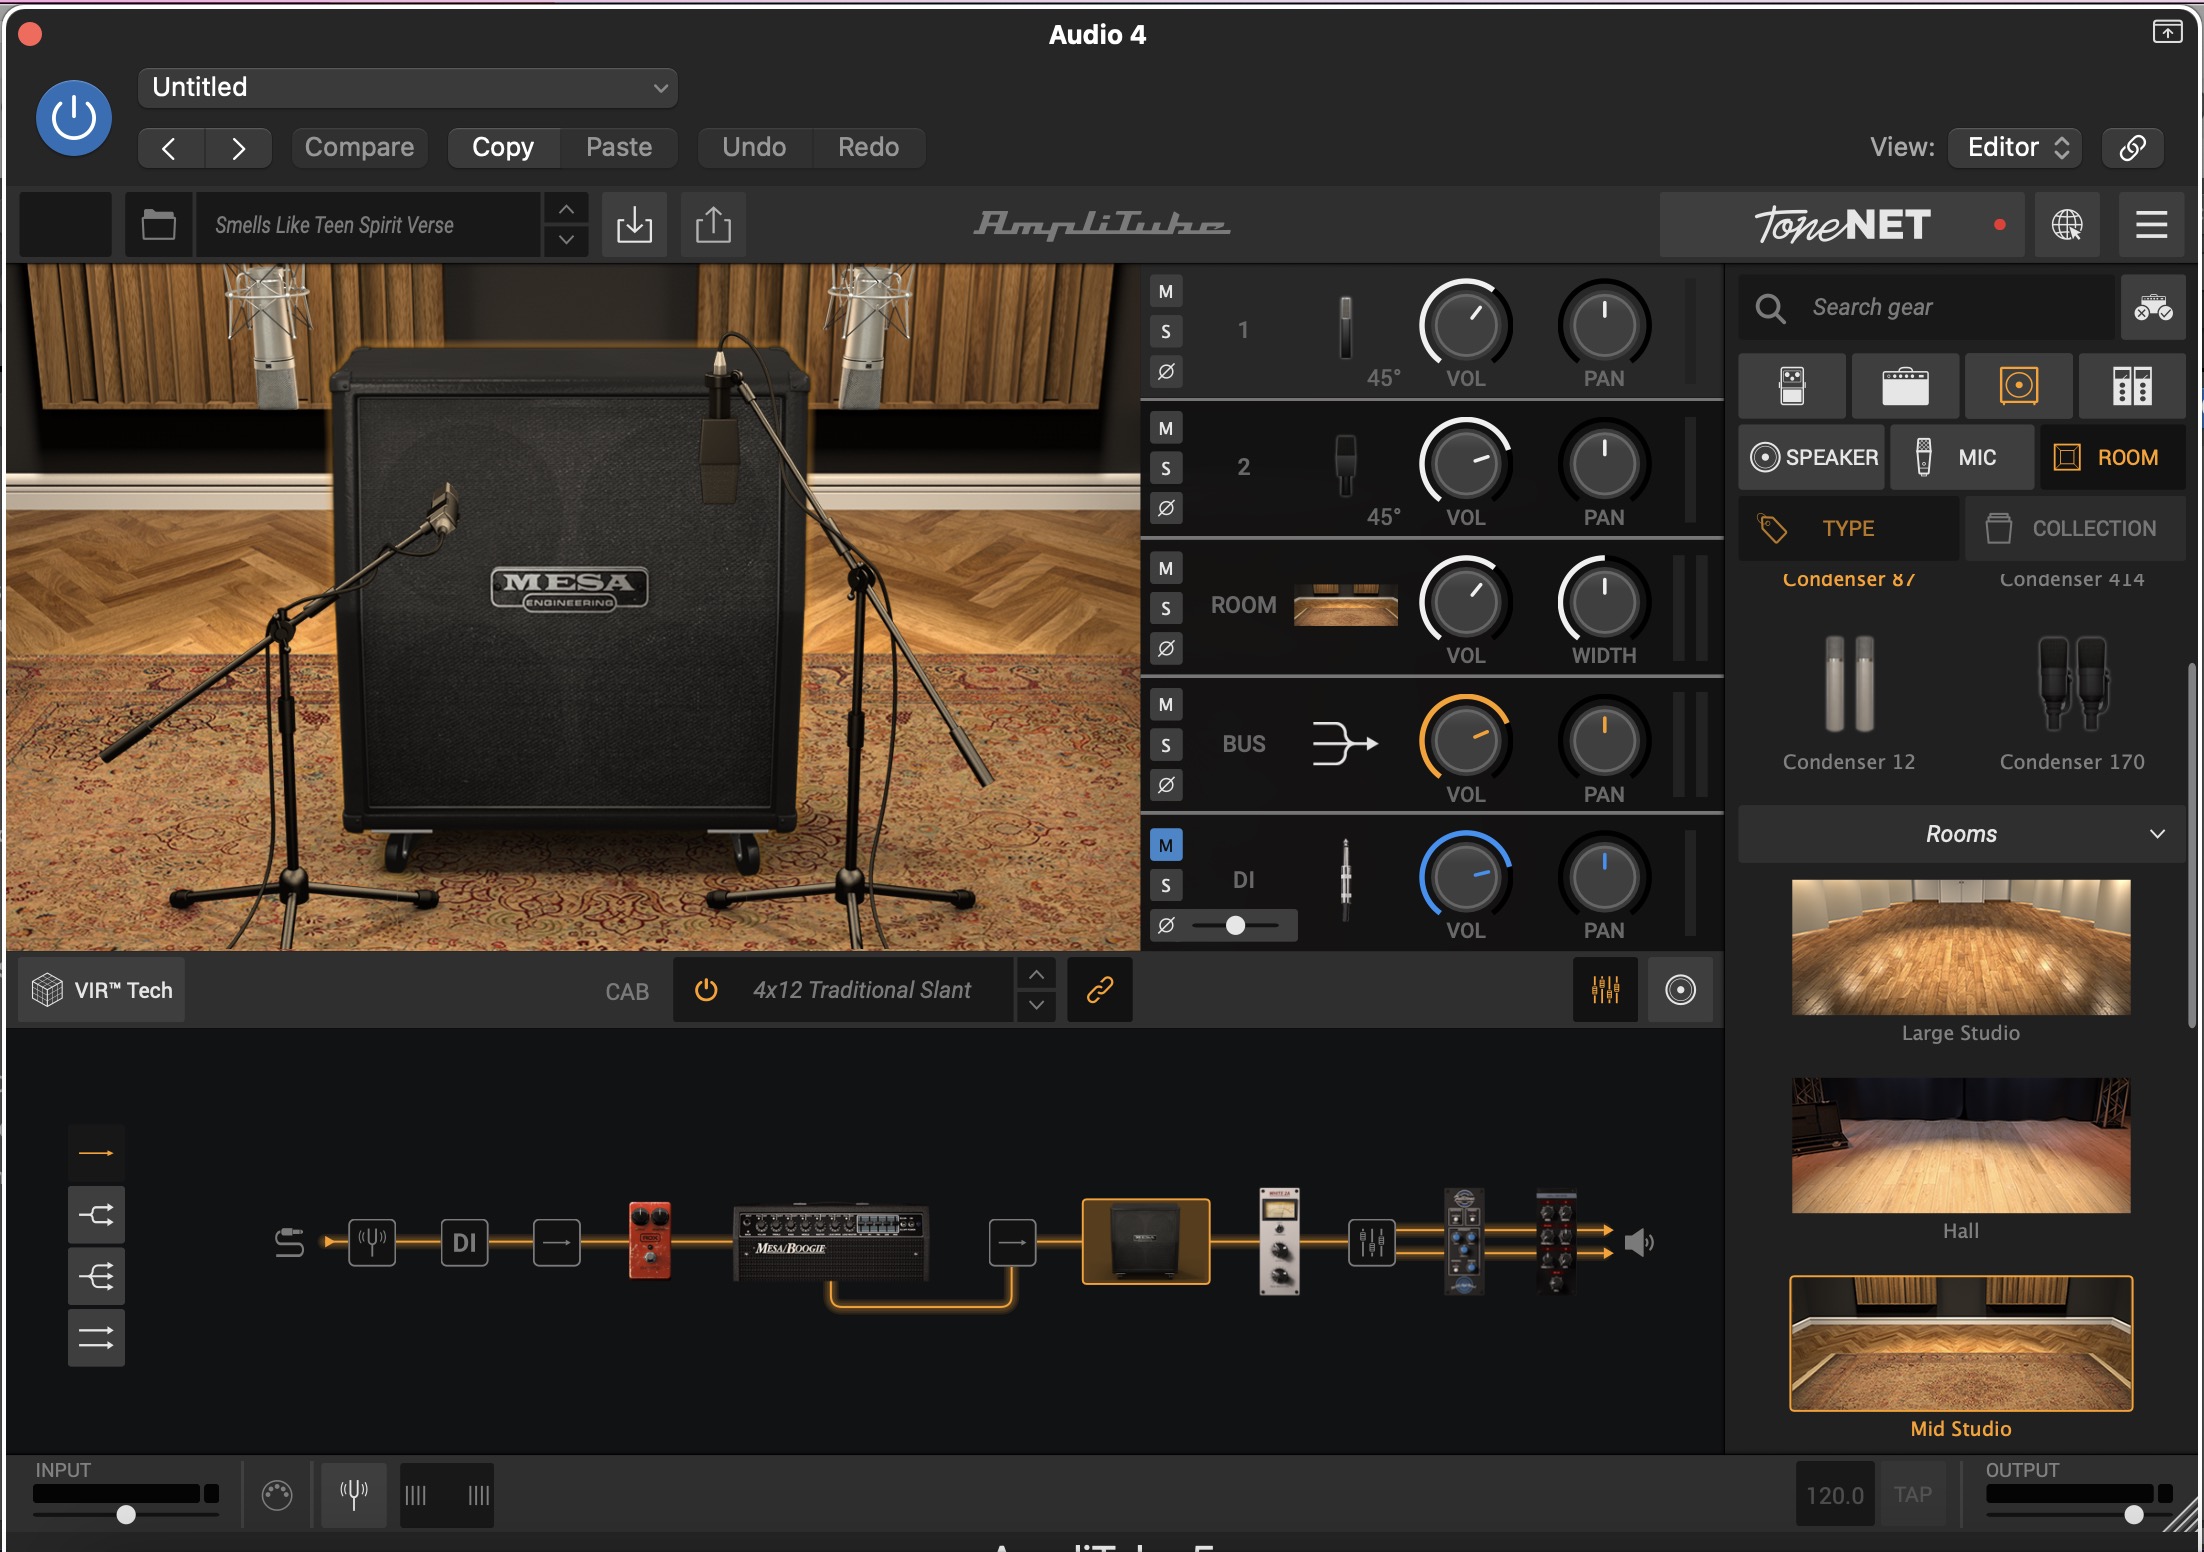Screen dimensions: 2204x1552
Task: Click the Undo button
Action: pyautogui.click(x=754, y=147)
